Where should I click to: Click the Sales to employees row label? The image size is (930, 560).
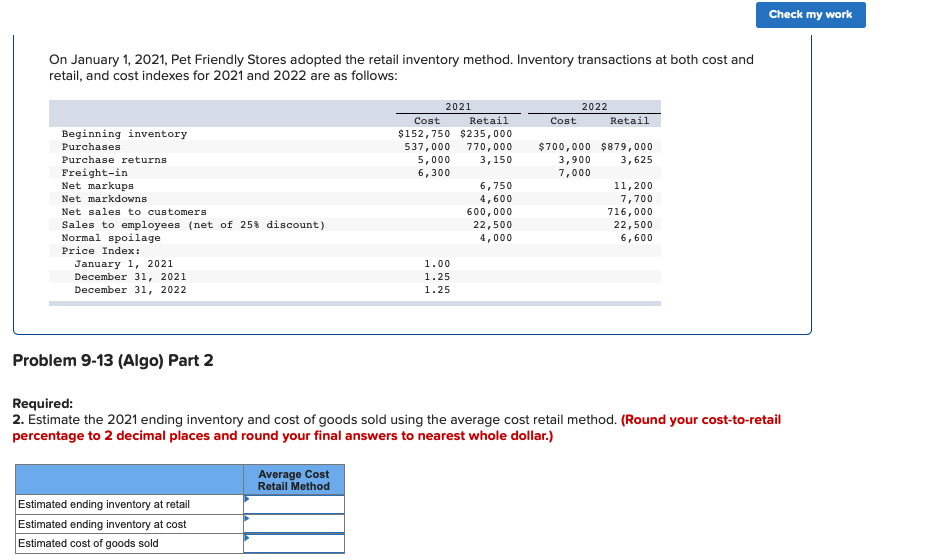[193, 225]
